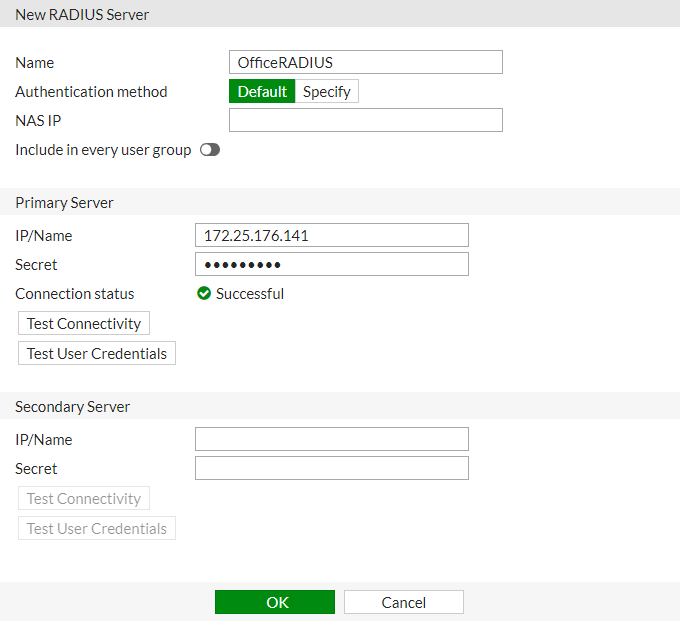The width and height of the screenshot is (680, 621).
Task: Click the NAS IP input field
Action: coord(366,120)
